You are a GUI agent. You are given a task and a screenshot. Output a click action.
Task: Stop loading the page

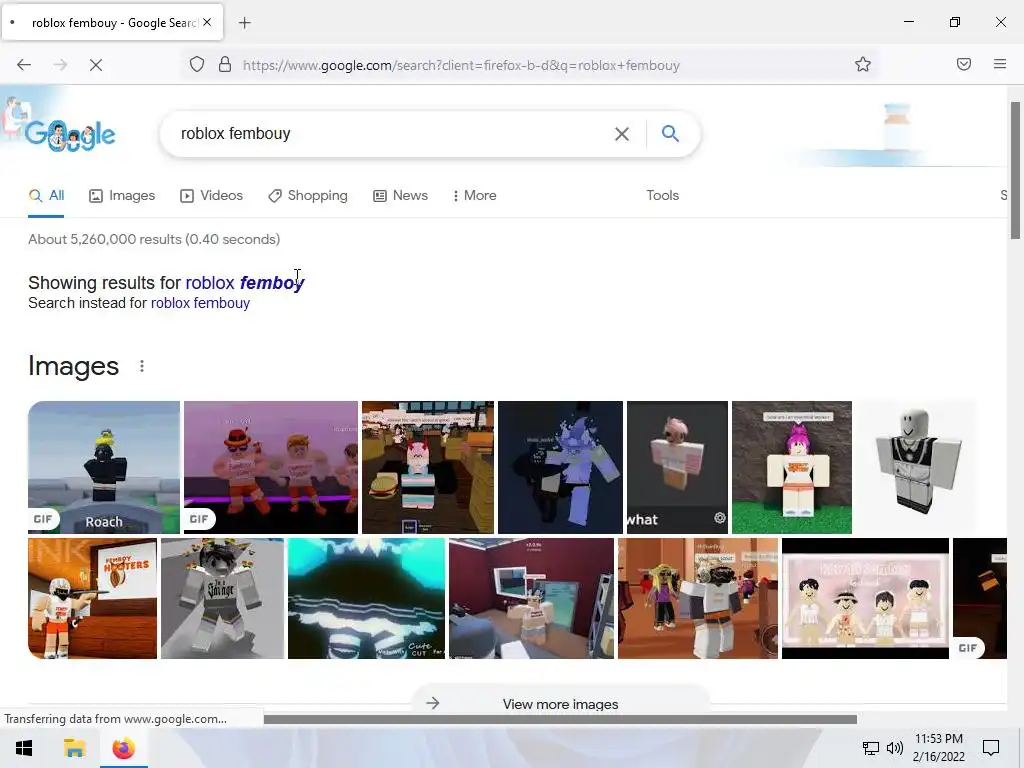click(x=96, y=65)
